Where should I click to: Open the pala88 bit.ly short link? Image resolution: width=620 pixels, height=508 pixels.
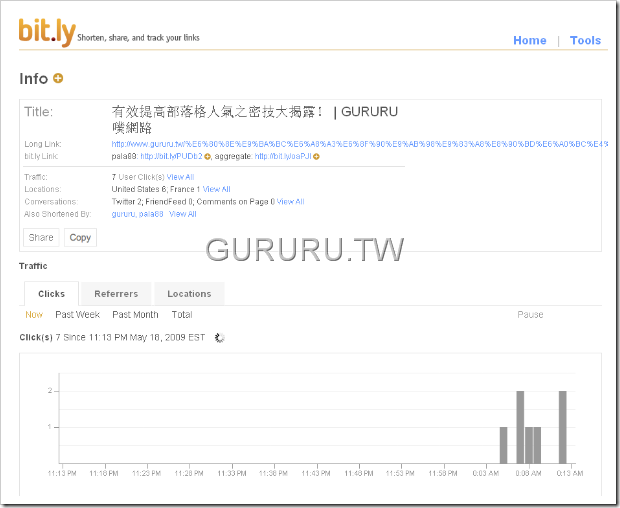click(172, 157)
